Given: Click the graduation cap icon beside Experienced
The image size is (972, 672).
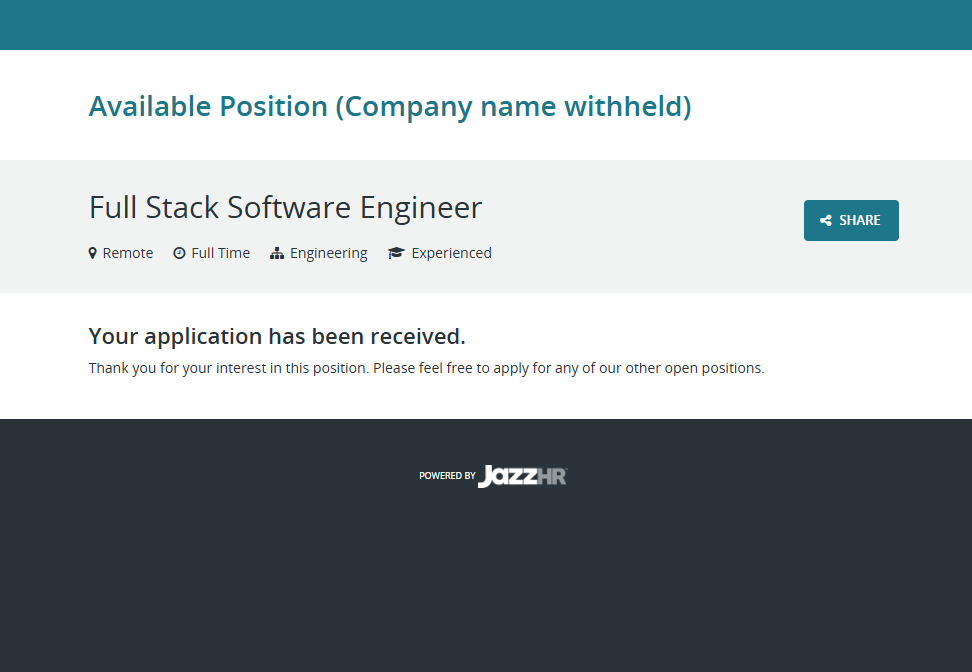Looking at the screenshot, I should tap(396, 253).
